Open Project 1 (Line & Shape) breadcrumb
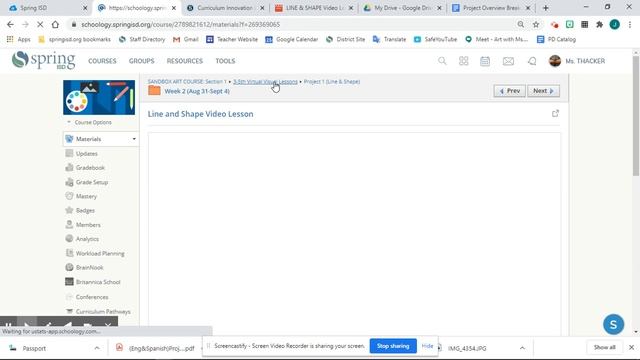Screen dimensions: 640x360 [332, 82]
